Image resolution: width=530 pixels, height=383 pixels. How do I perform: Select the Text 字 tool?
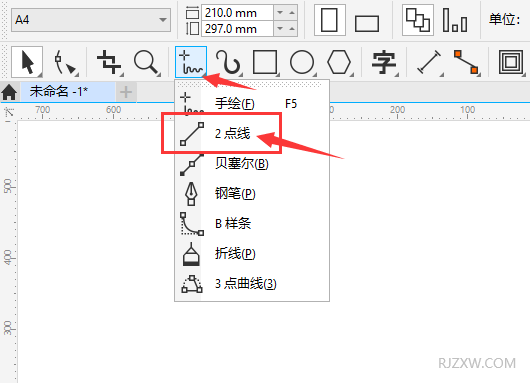[x=384, y=62]
